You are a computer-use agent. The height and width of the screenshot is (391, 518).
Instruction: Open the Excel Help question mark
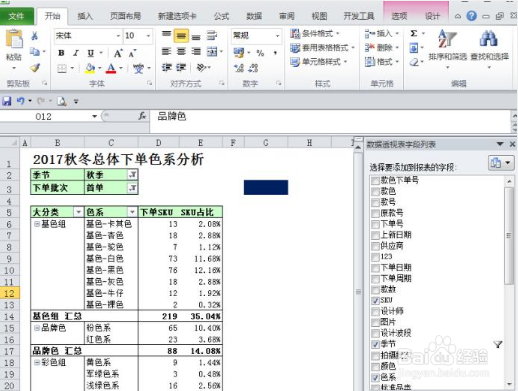point(471,16)
